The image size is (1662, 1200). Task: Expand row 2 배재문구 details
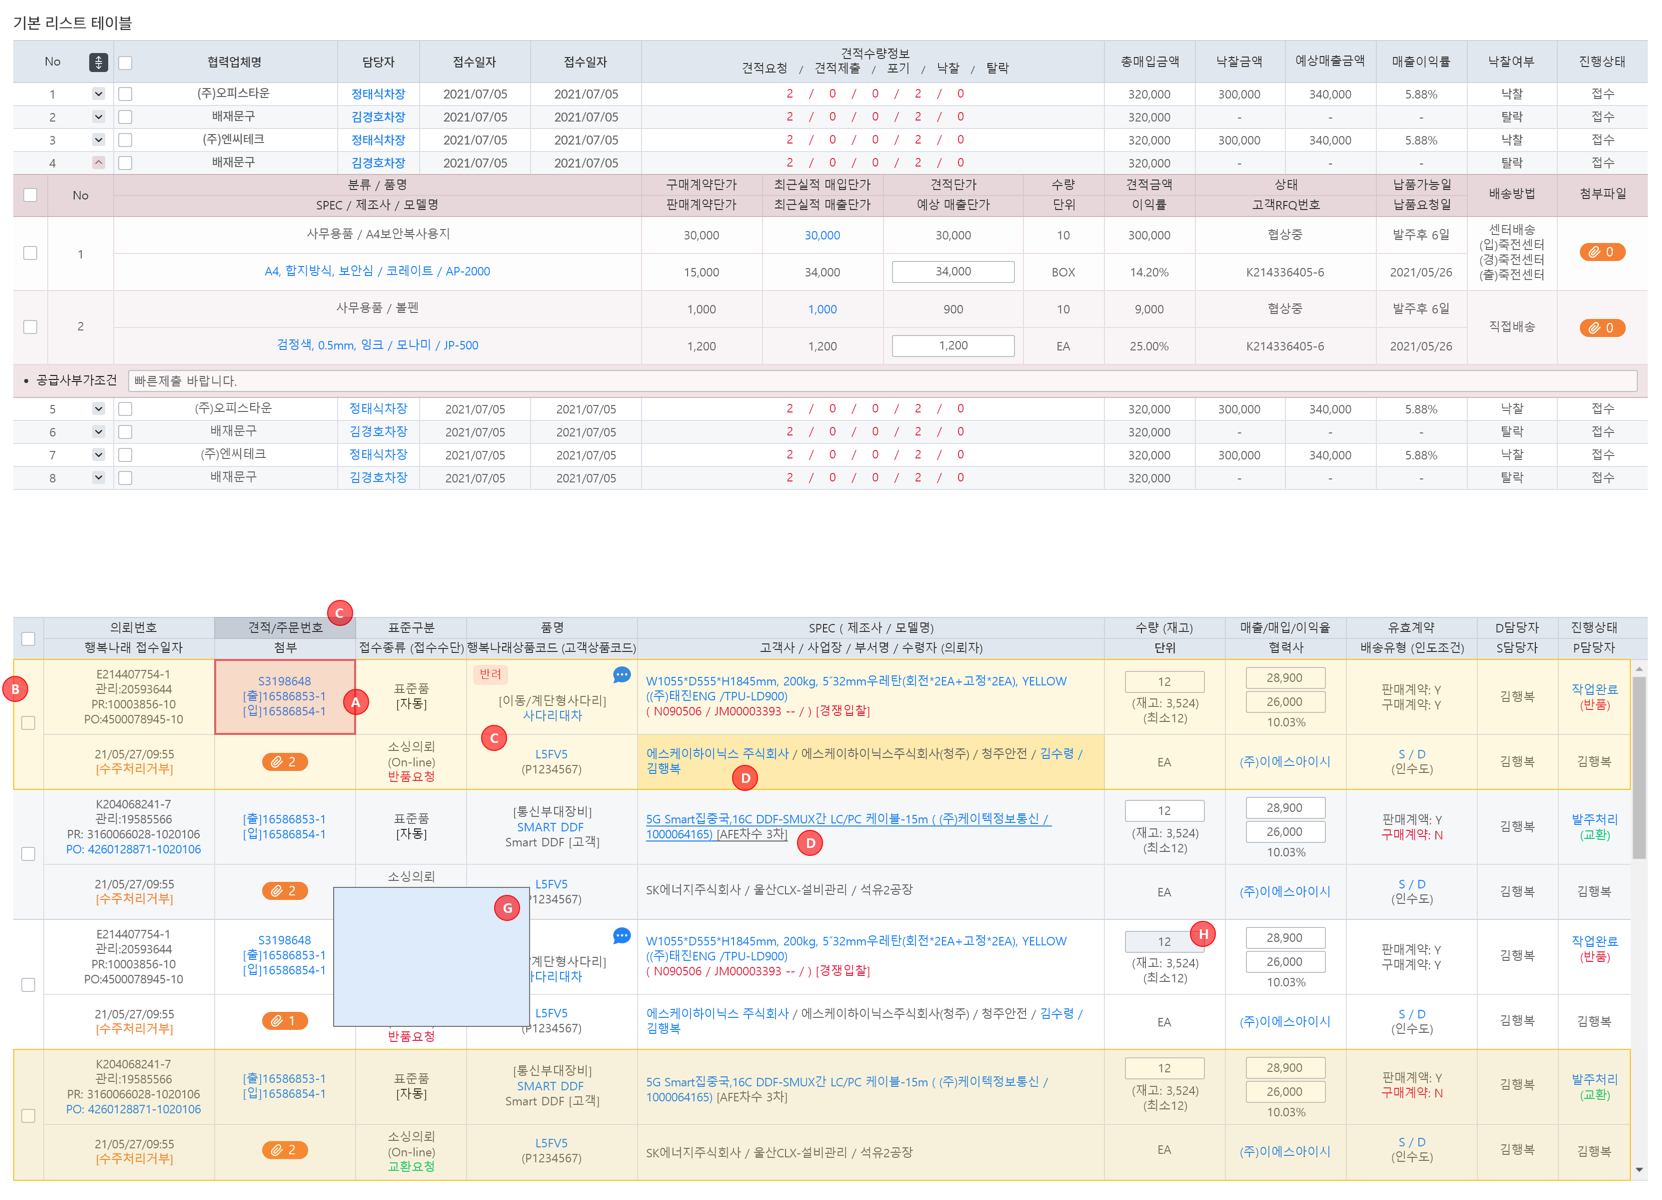(98, 117)
